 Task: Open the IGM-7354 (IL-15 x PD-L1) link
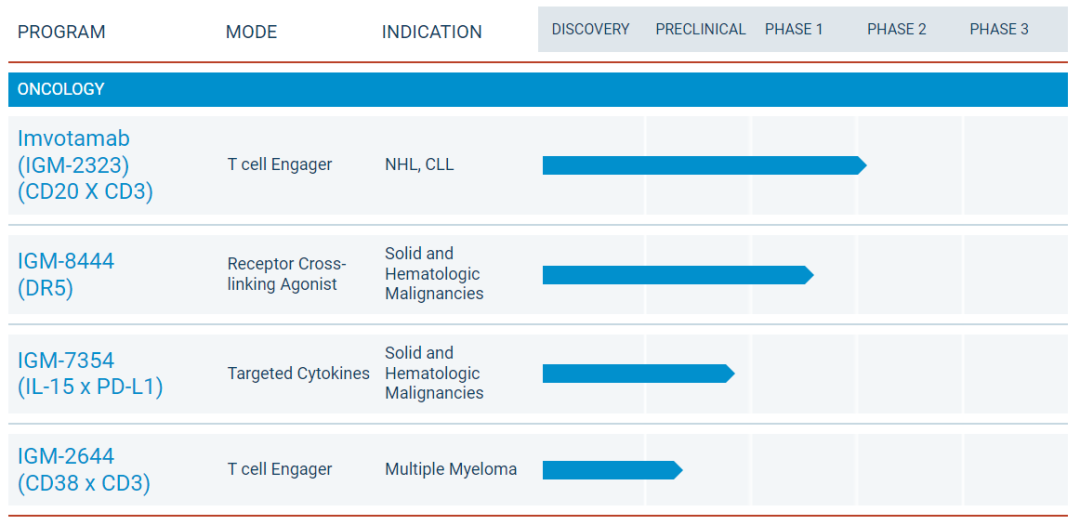tap(90, 373)
